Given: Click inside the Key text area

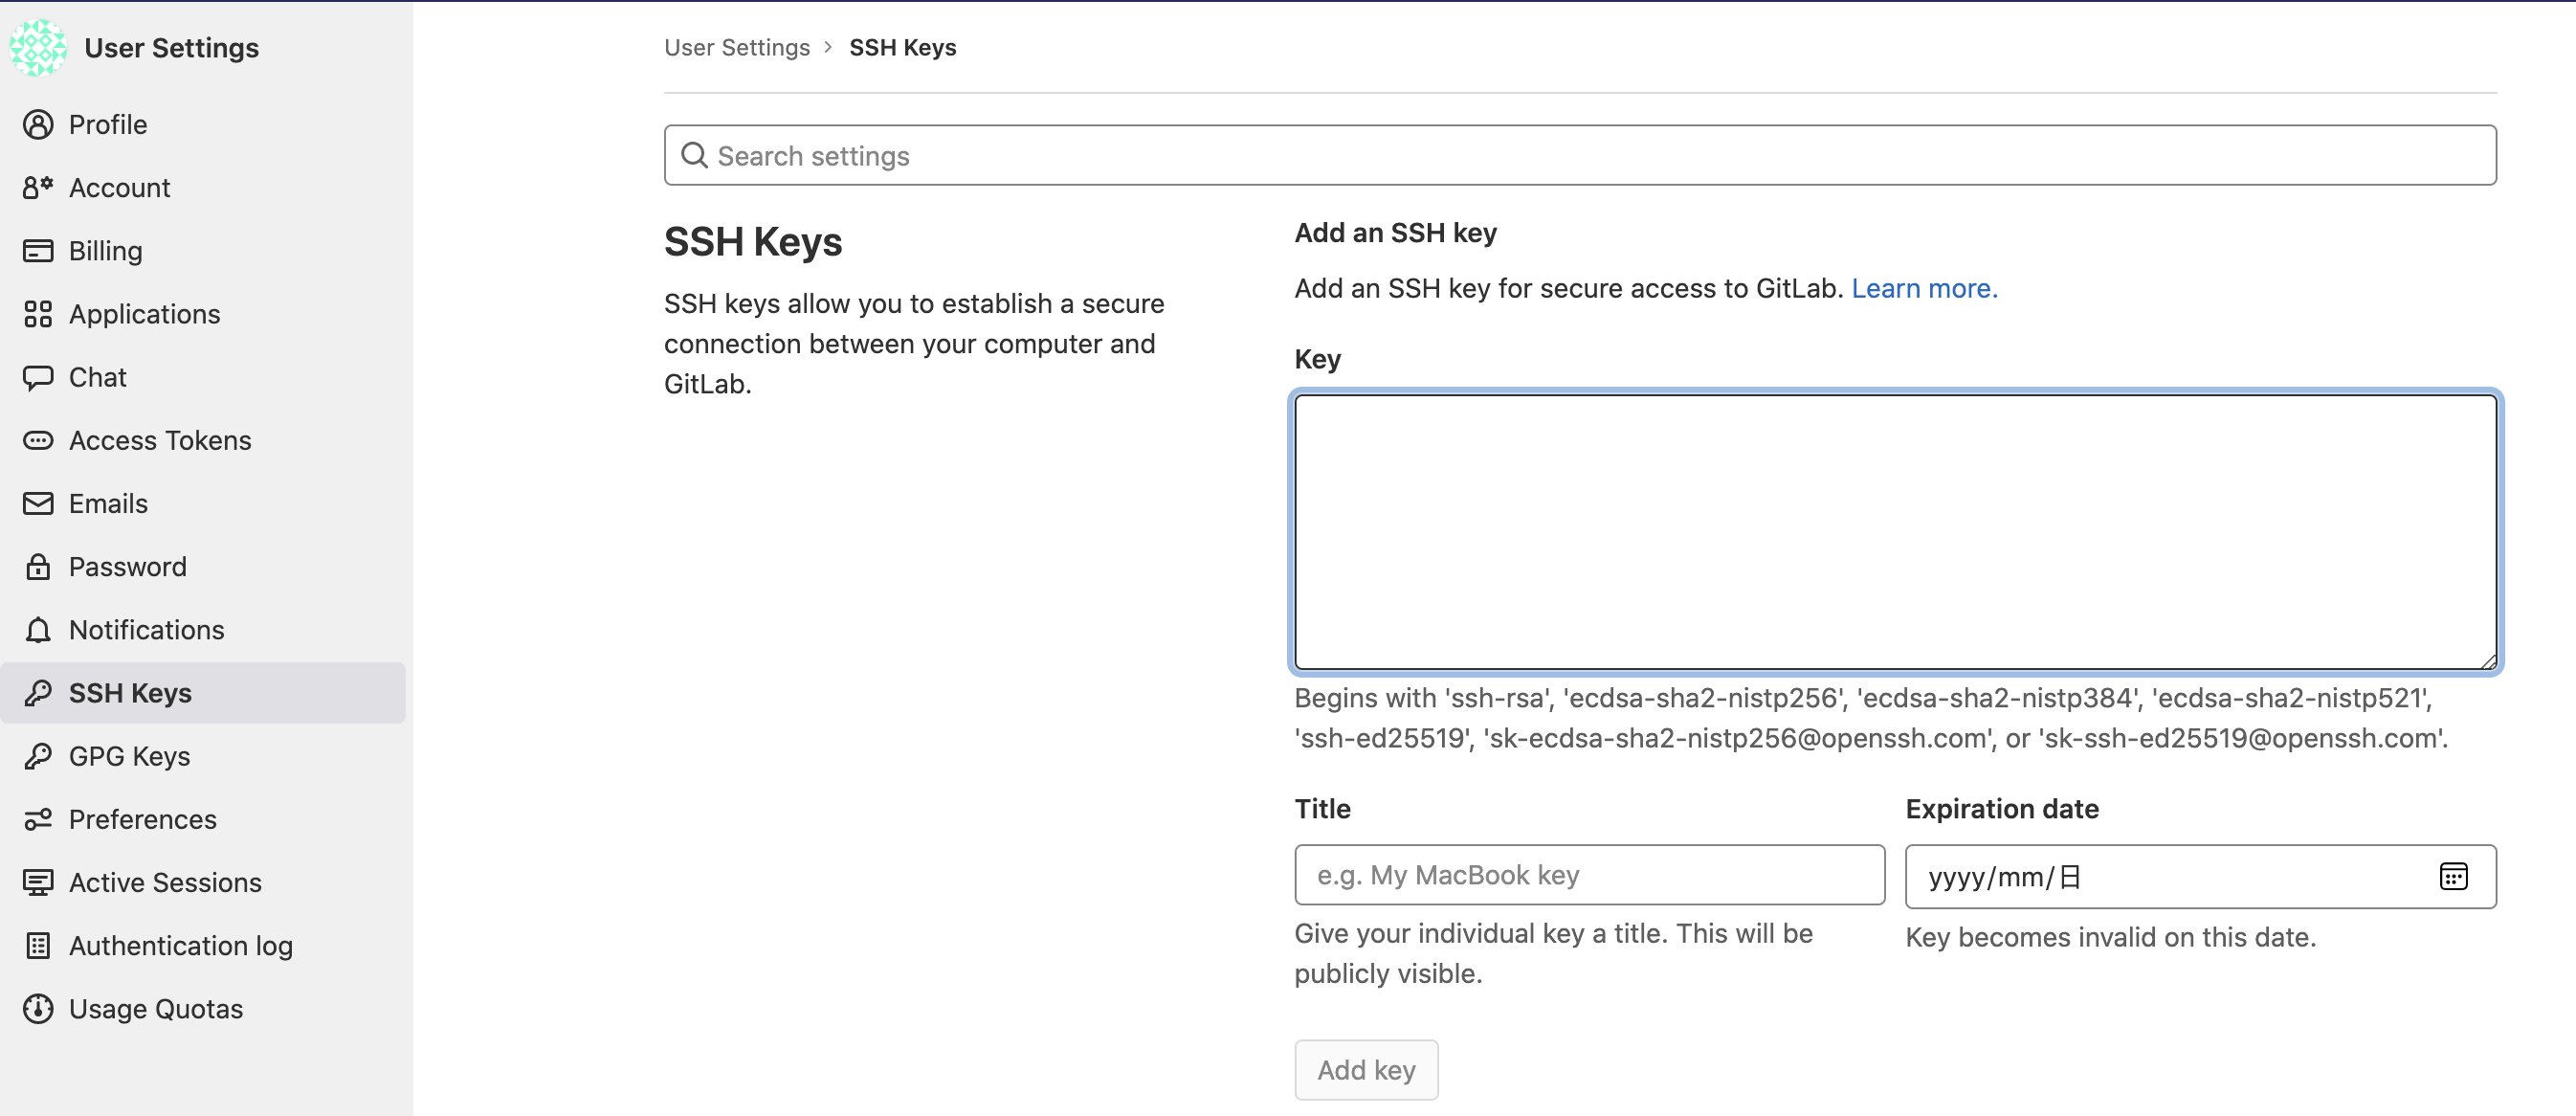Looking at the screenshot, I should 1895,531.
